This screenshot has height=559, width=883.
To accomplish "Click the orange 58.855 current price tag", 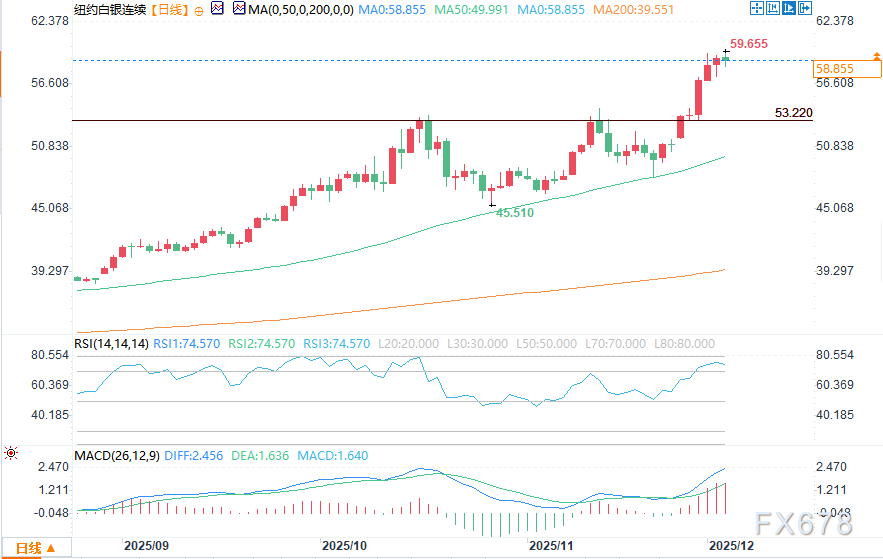I will 834,68.
